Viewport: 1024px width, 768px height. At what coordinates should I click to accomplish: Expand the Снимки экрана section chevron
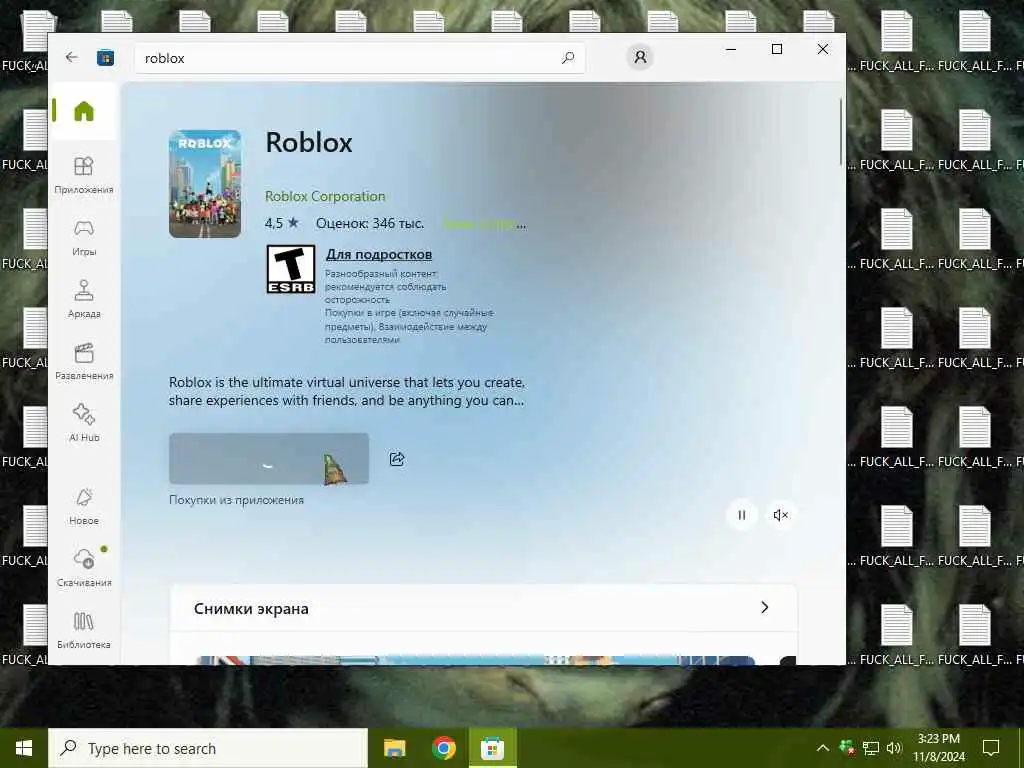[x=765, y=608]
